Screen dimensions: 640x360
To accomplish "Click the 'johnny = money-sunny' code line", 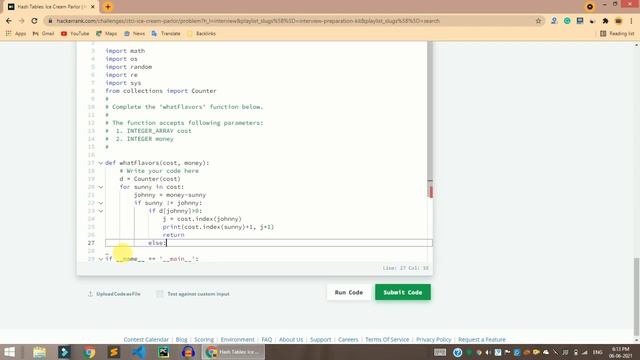I will [x=170, y=195].
